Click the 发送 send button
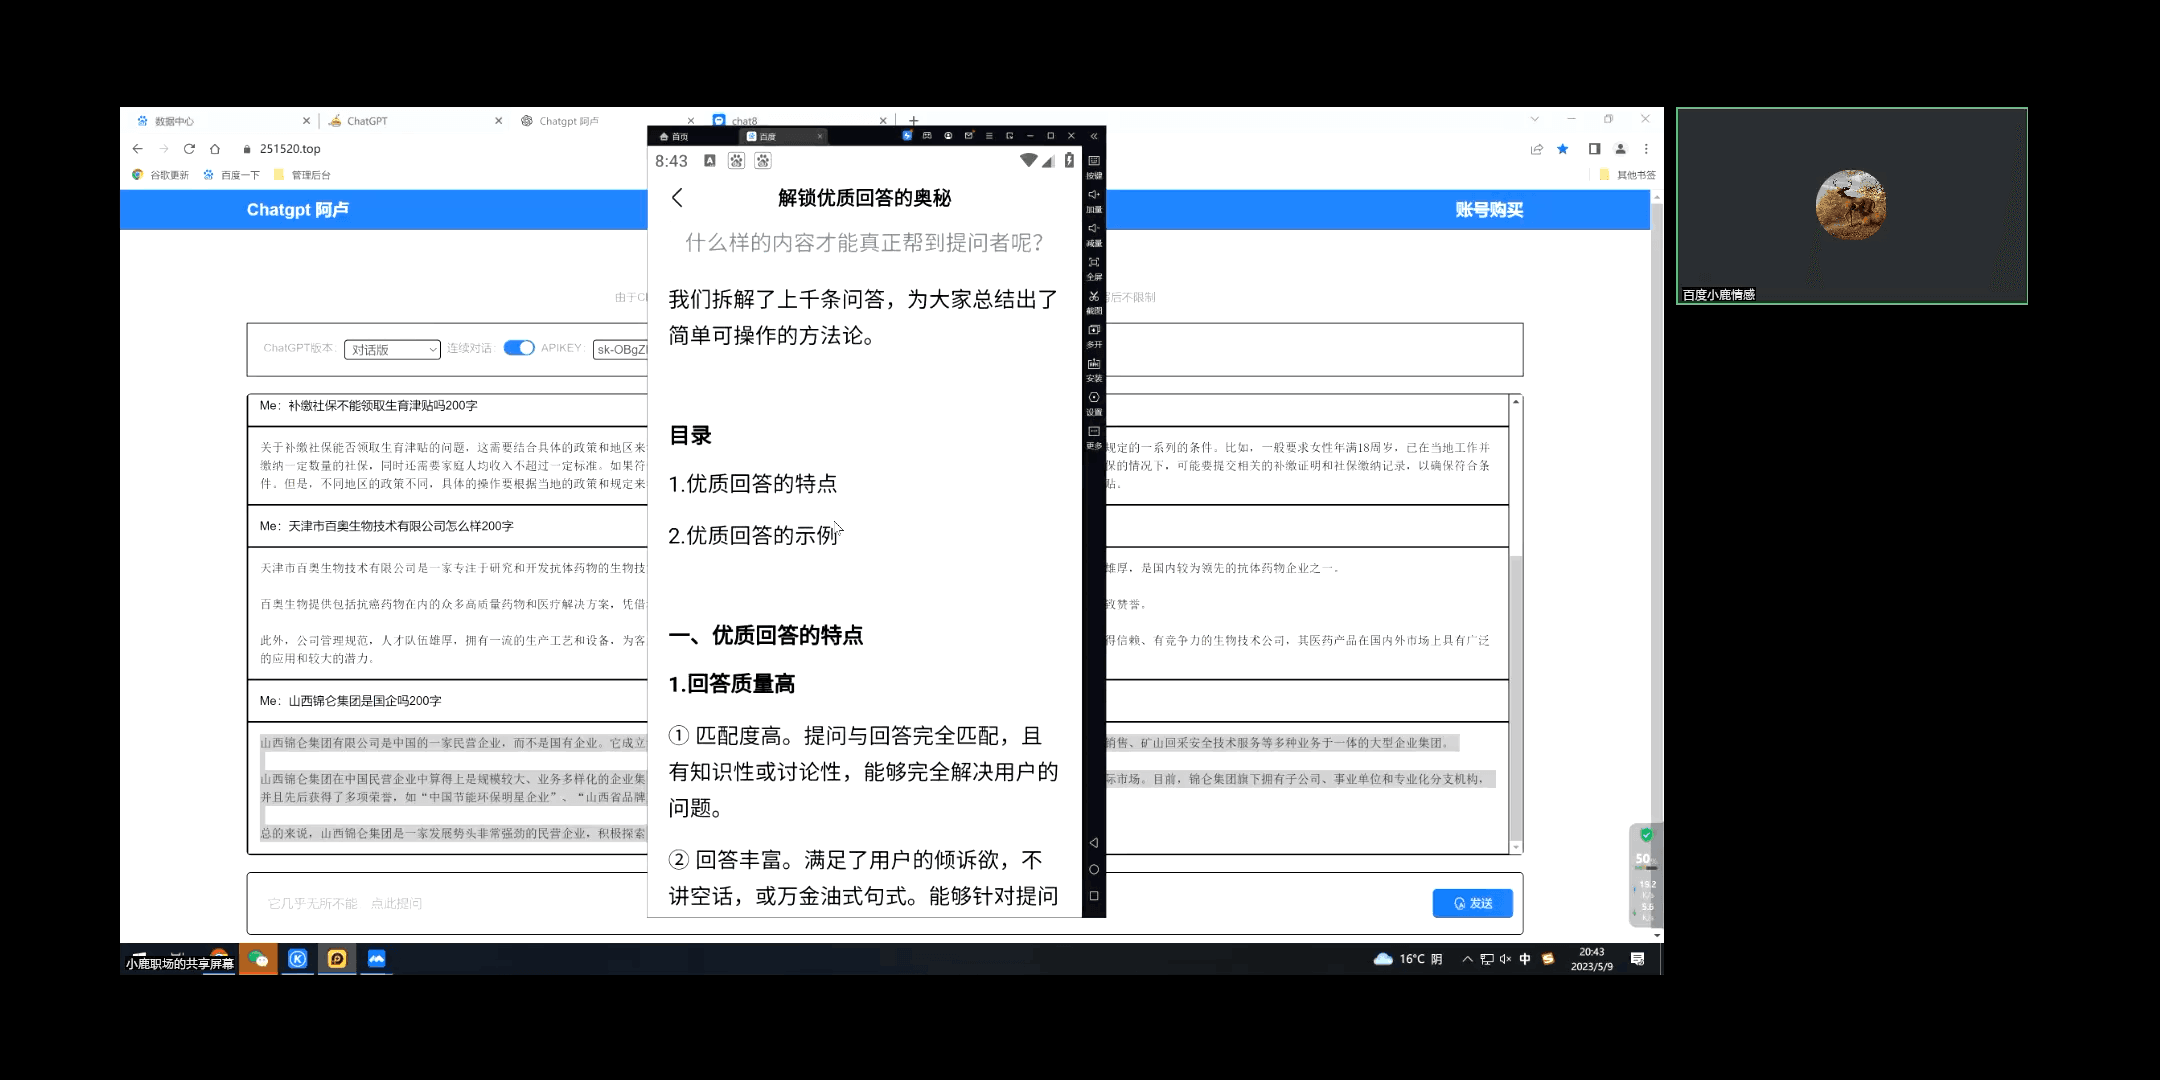Image resolution: width=2160 pixels, height=1080 pixels. pyautogui.click(x=1472, y=903)
